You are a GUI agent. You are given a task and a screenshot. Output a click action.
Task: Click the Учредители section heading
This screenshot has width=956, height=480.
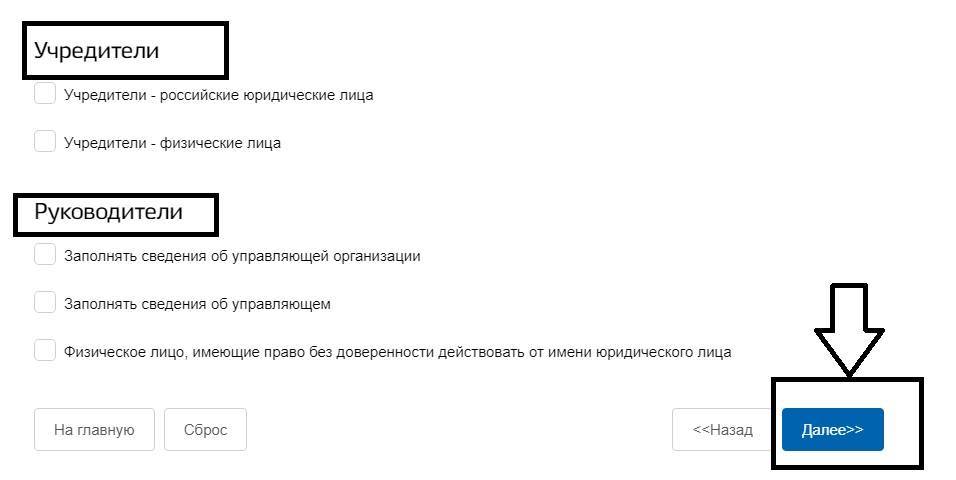point(97,51)
